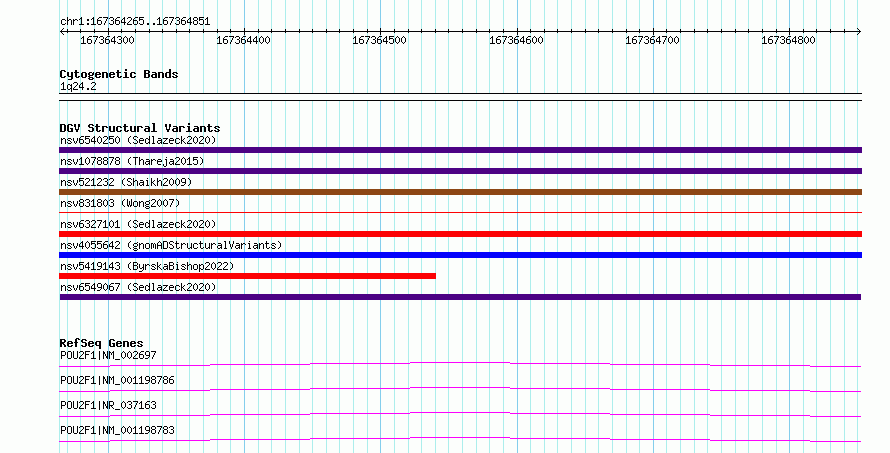
Task: Open variant label nsv6327101 (Sedlazeck2020)
Action: click(x=138, y=224)
